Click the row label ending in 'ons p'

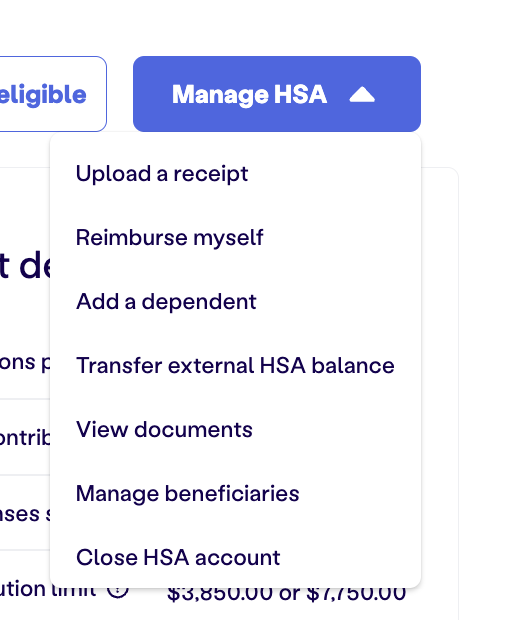[x=25, y=363]
